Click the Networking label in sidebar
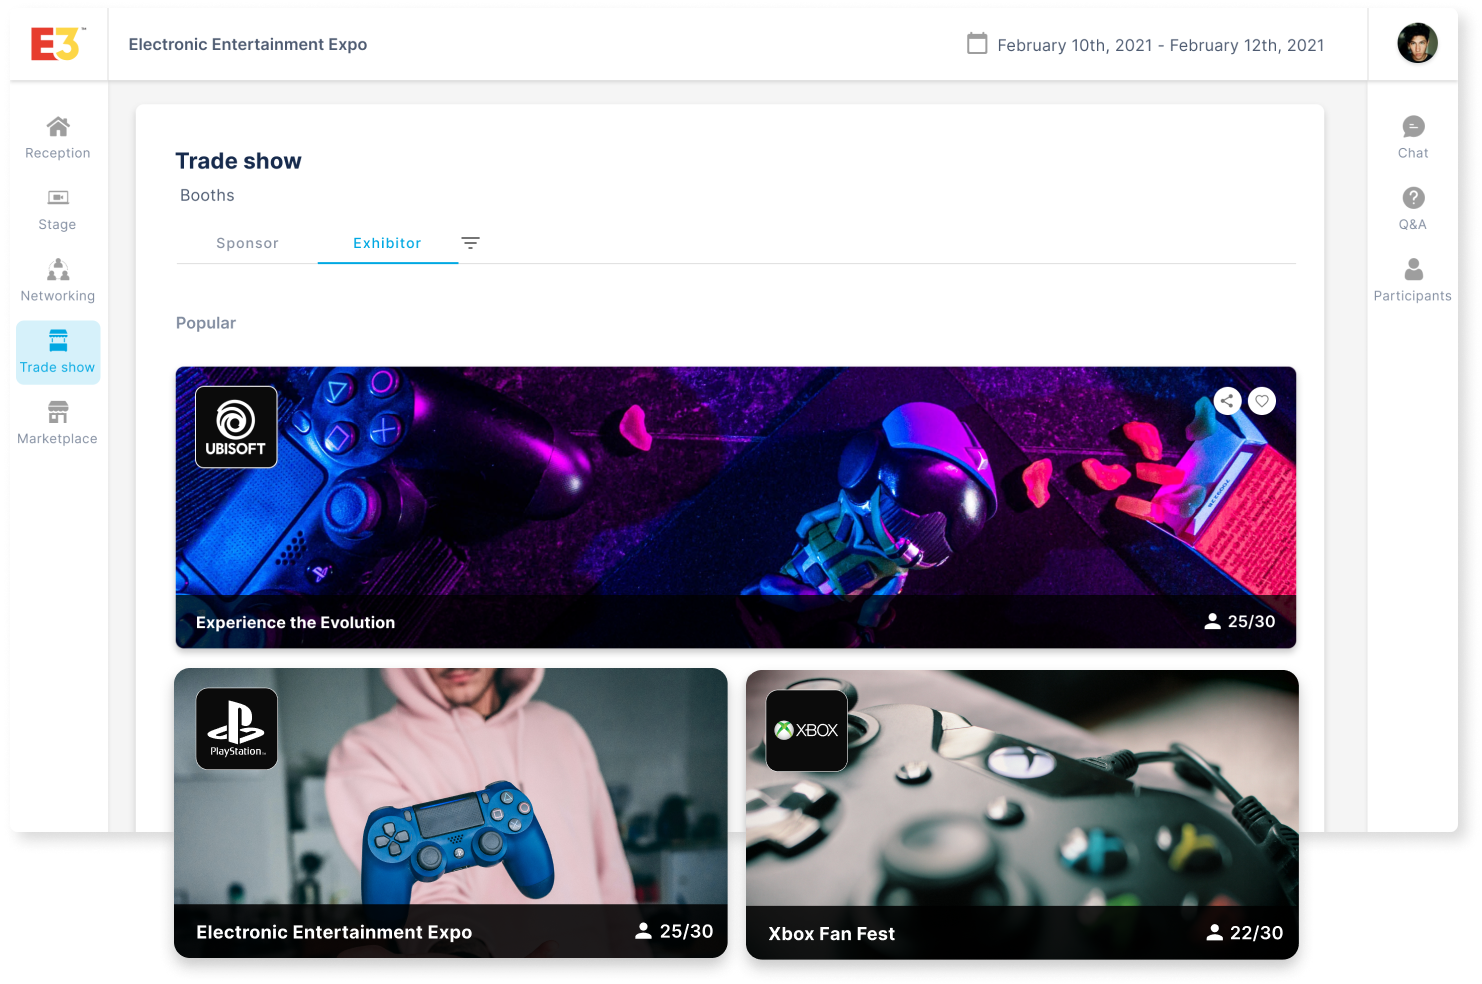This screenshot has height=984, width=1482. coord(58,296)
